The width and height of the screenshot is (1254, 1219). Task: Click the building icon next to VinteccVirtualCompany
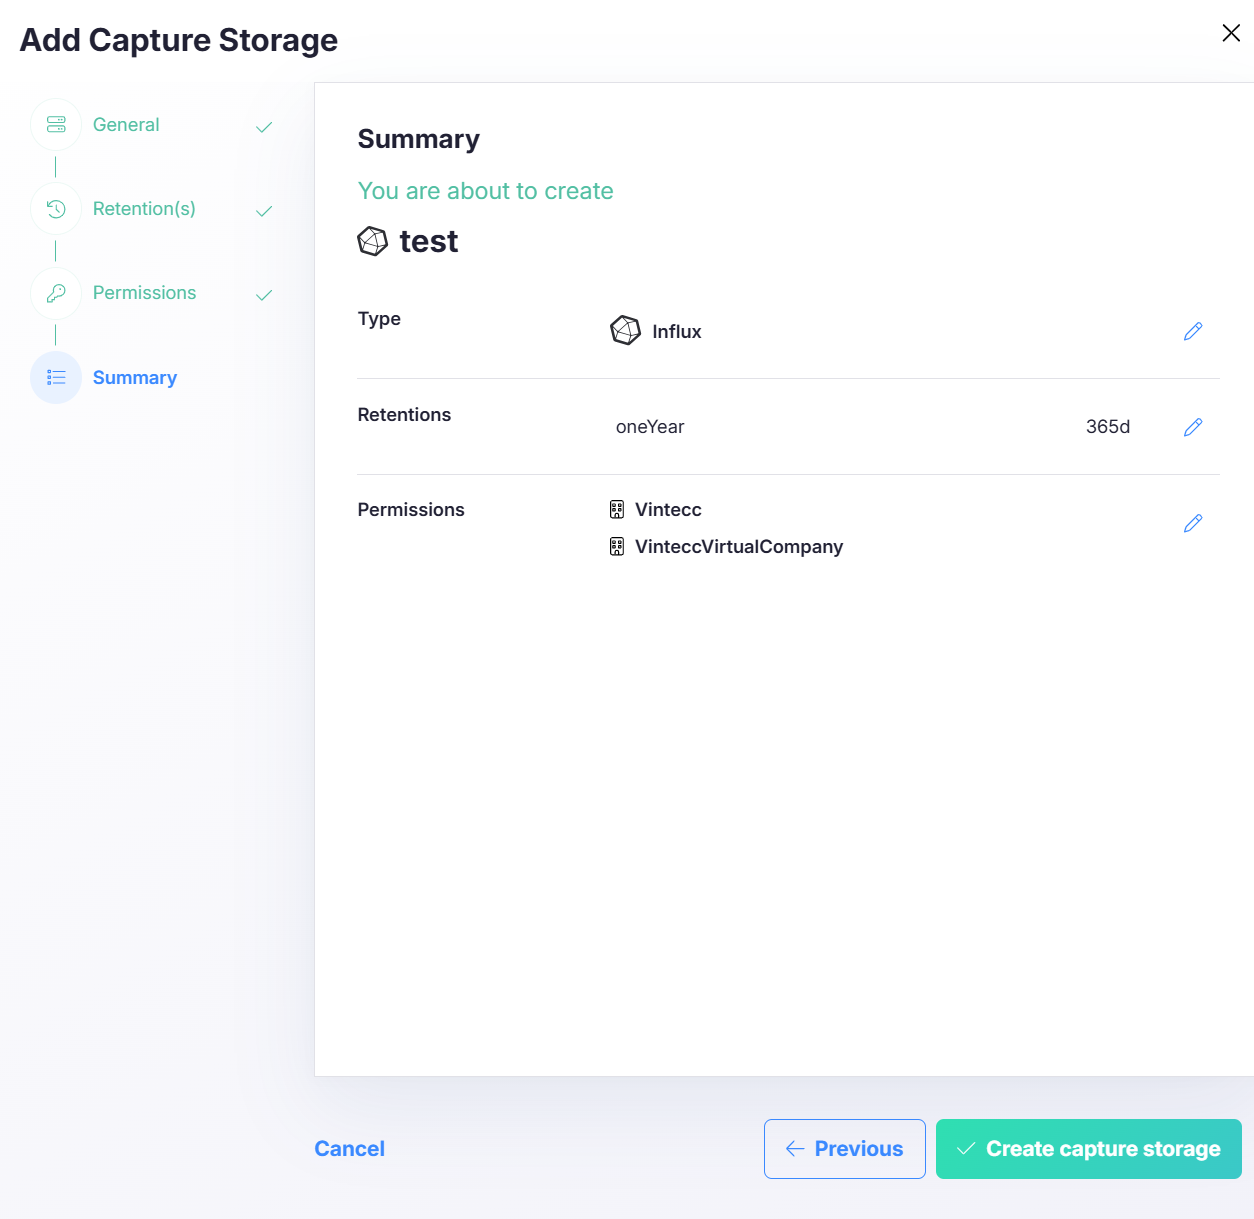(x=617, y=547)
